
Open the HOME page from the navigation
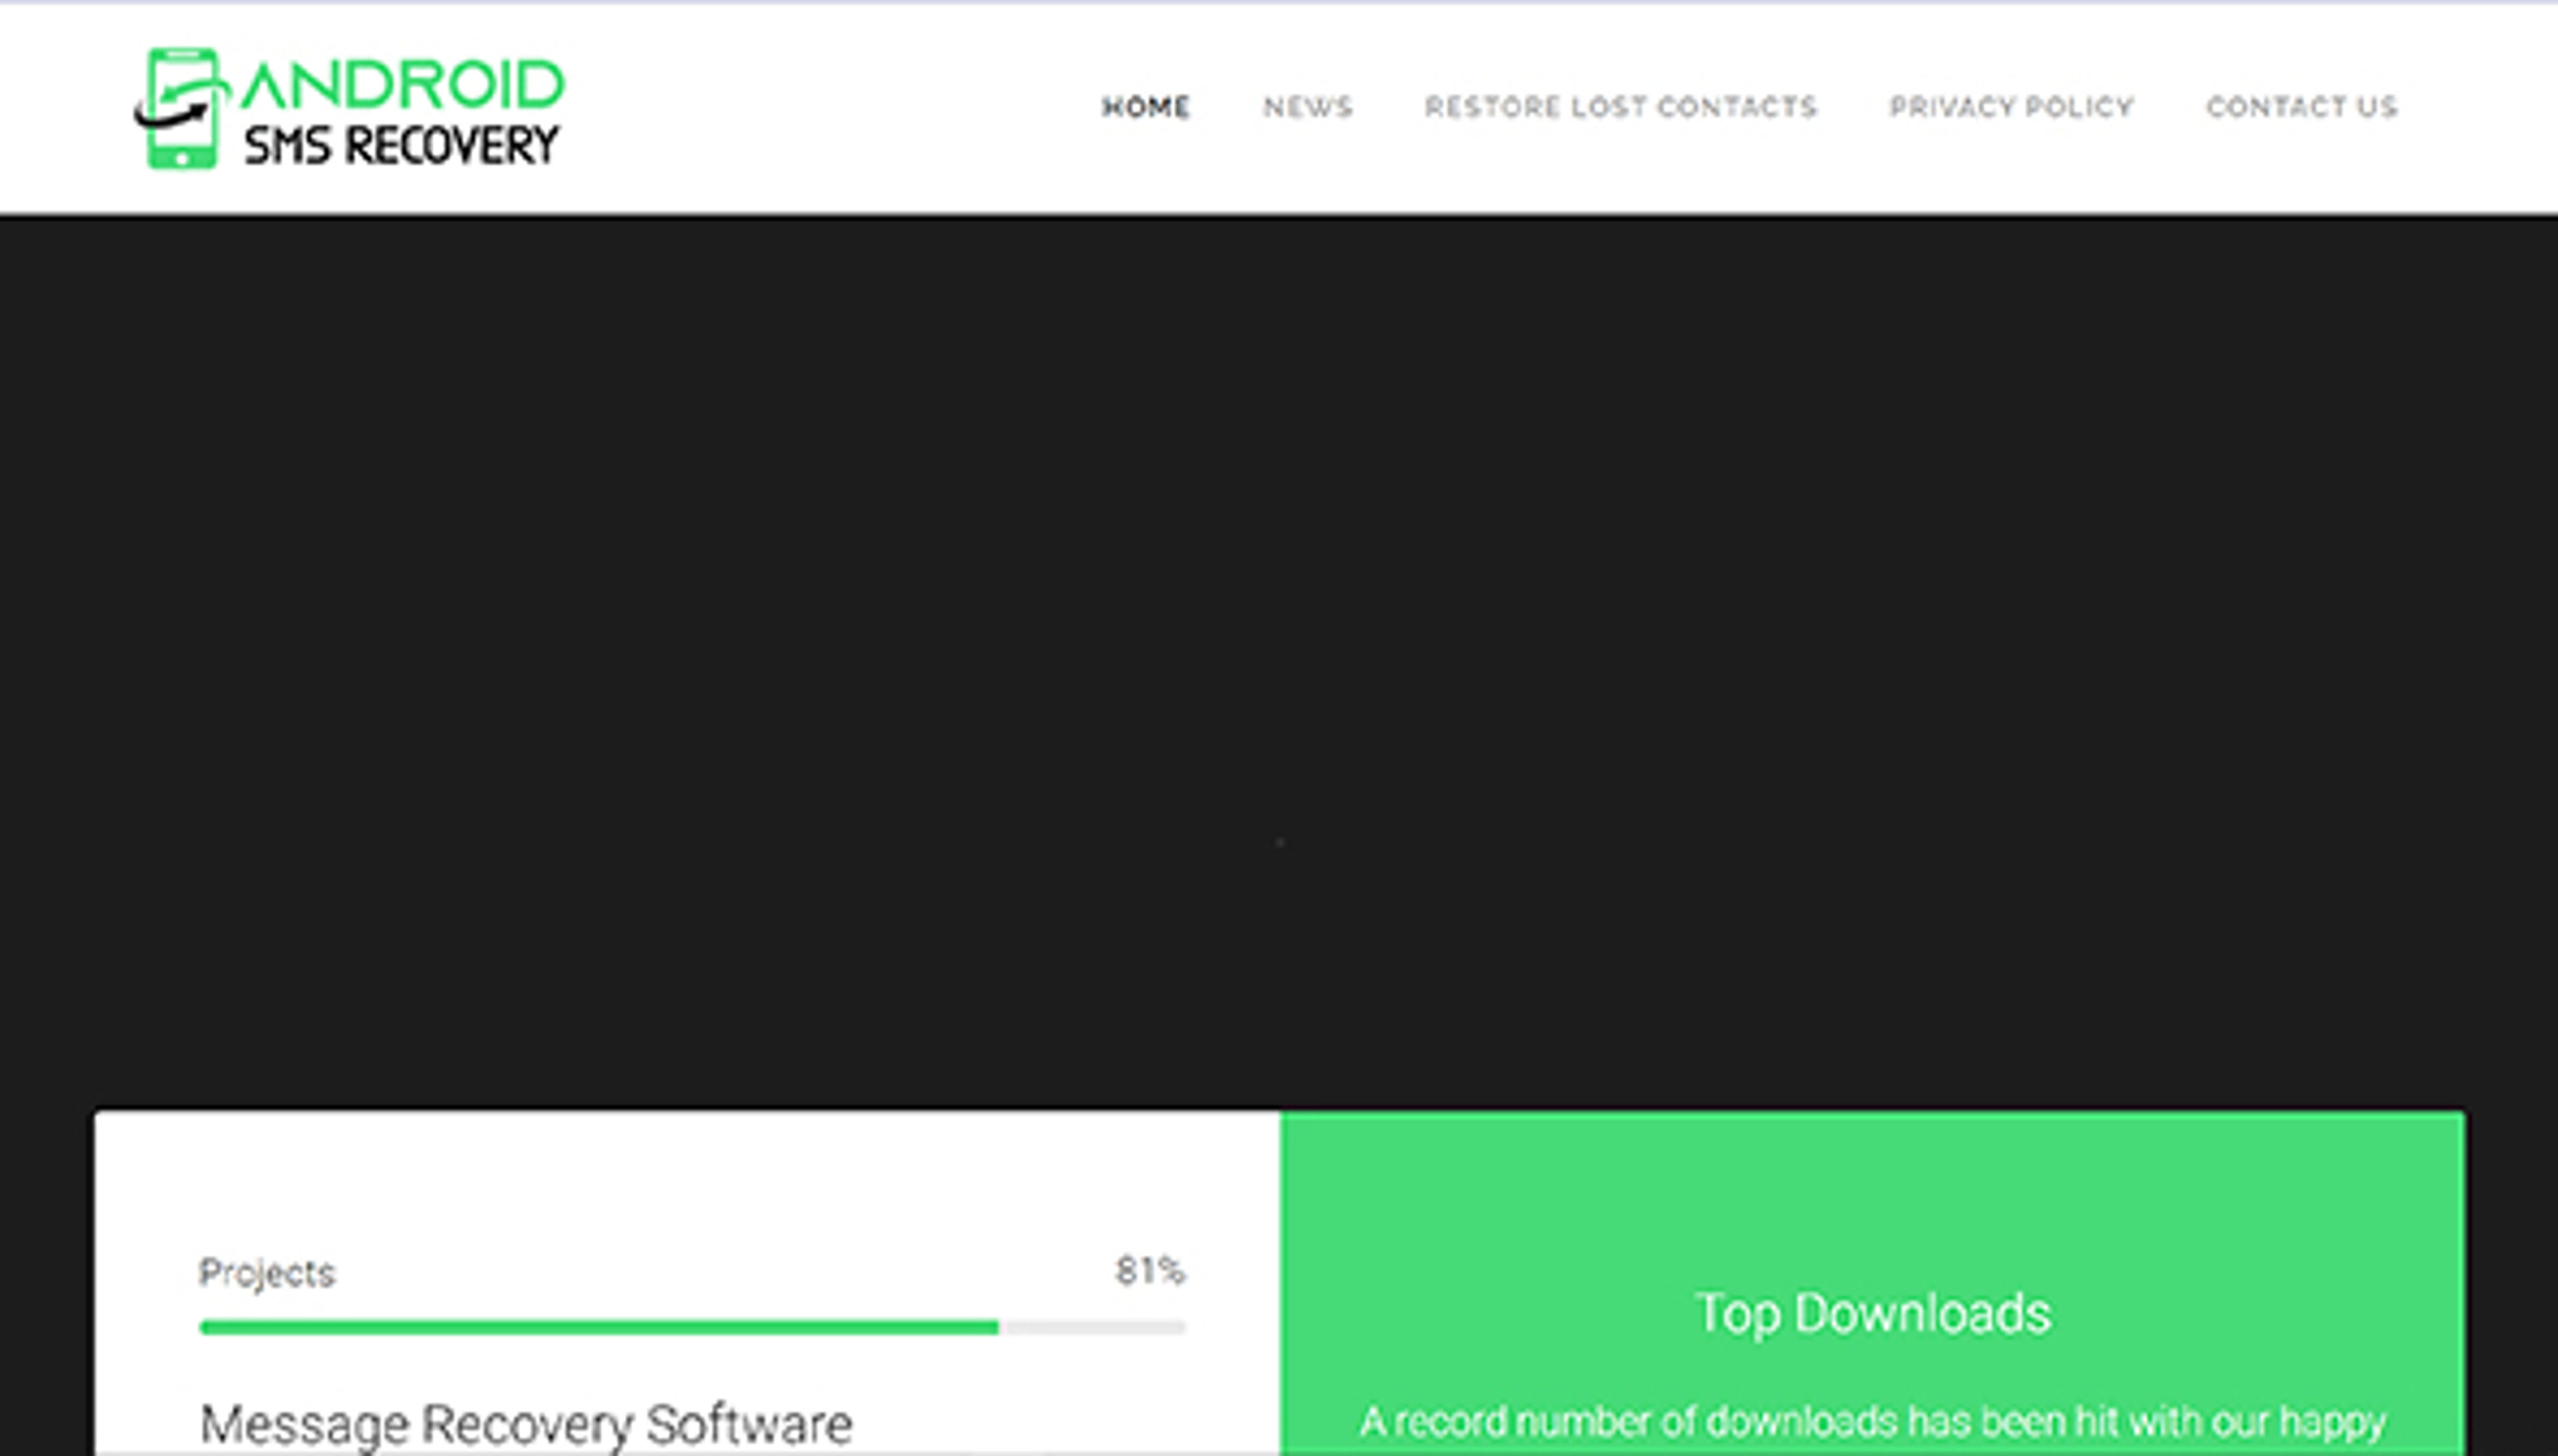tap(1146, 106)
